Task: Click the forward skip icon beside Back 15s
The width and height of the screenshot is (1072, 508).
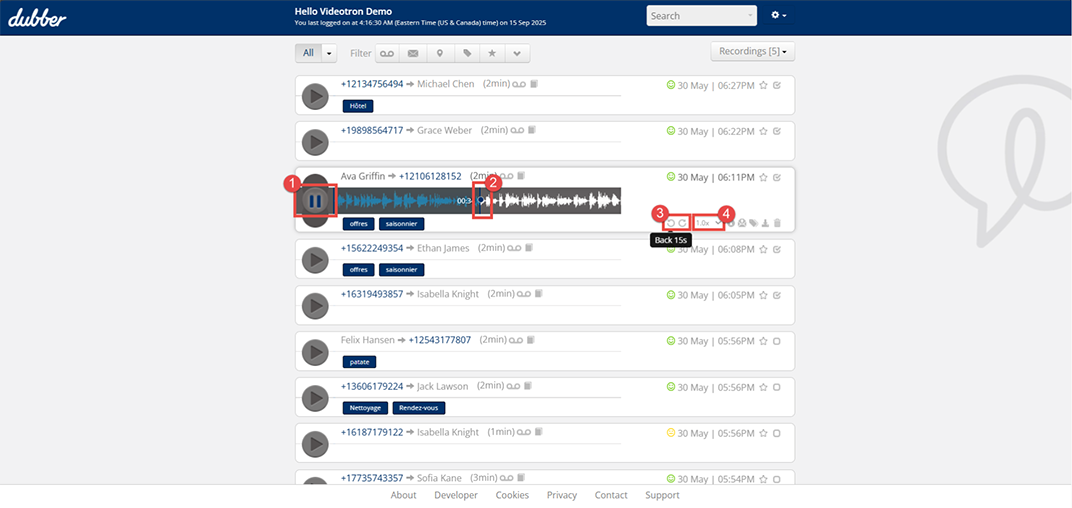Action: pos(683,223)
